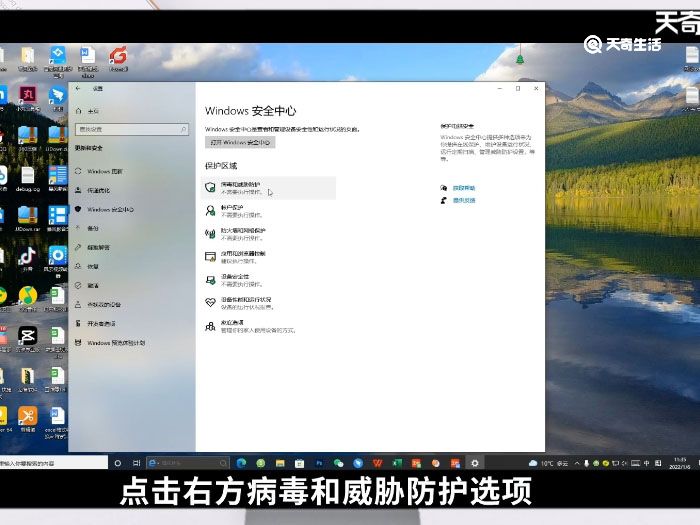Select the orange scissors app desktop shortcut

[28, 419]
